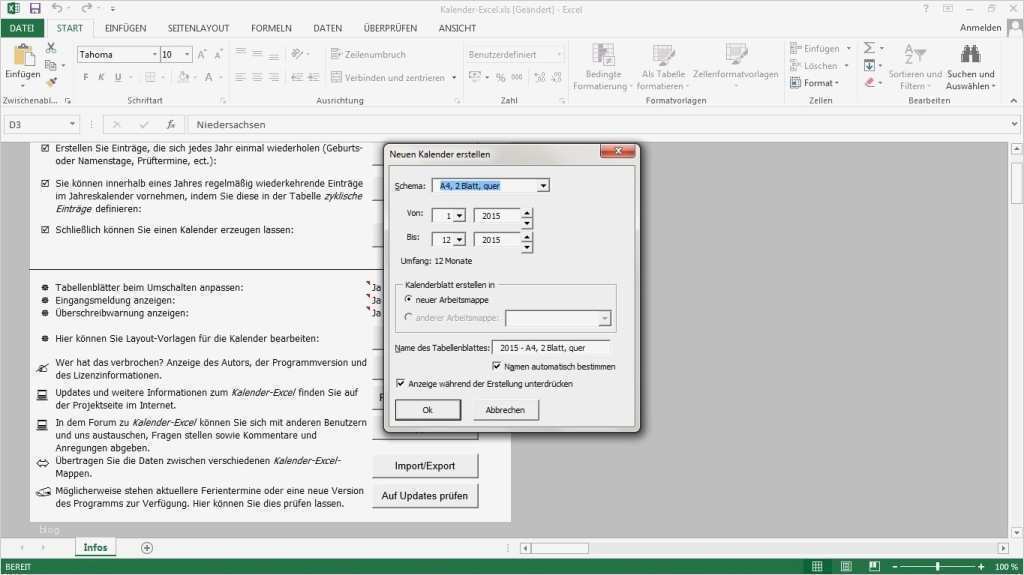Click the Undo arrow icon
The image size is (1024, 575).
(57, 8)
